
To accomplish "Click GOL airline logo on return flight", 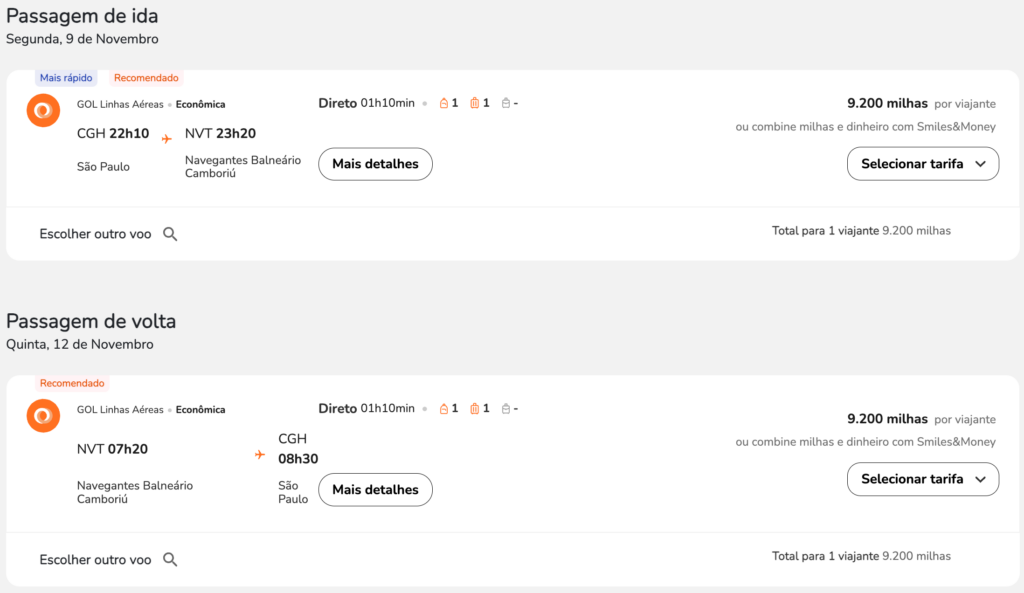I will click(43, 415).
